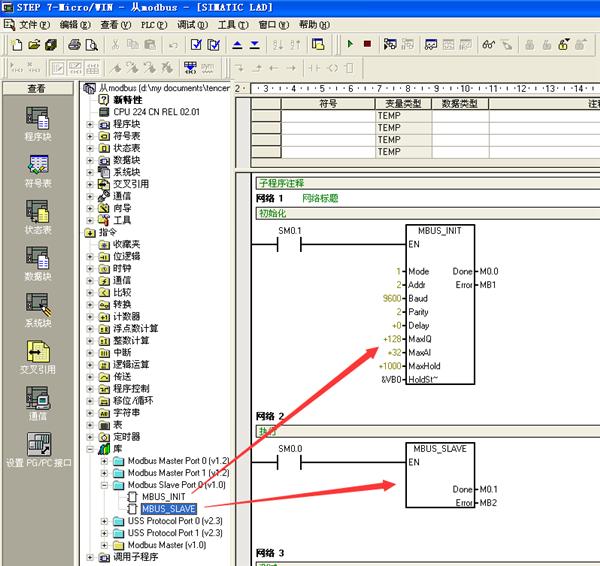Image resolution: width=600 pixels, height=566 pixels.
Task: Click the 数据类型 column header
Action: [460, 104]
